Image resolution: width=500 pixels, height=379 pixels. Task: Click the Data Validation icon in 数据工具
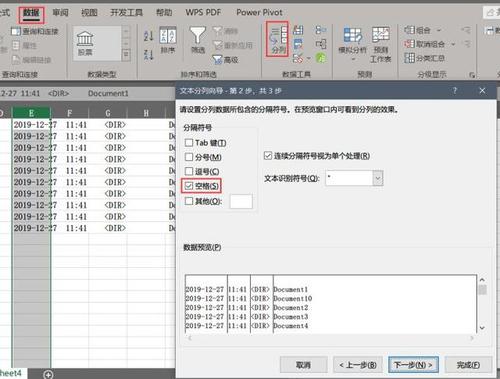[297, 58]
